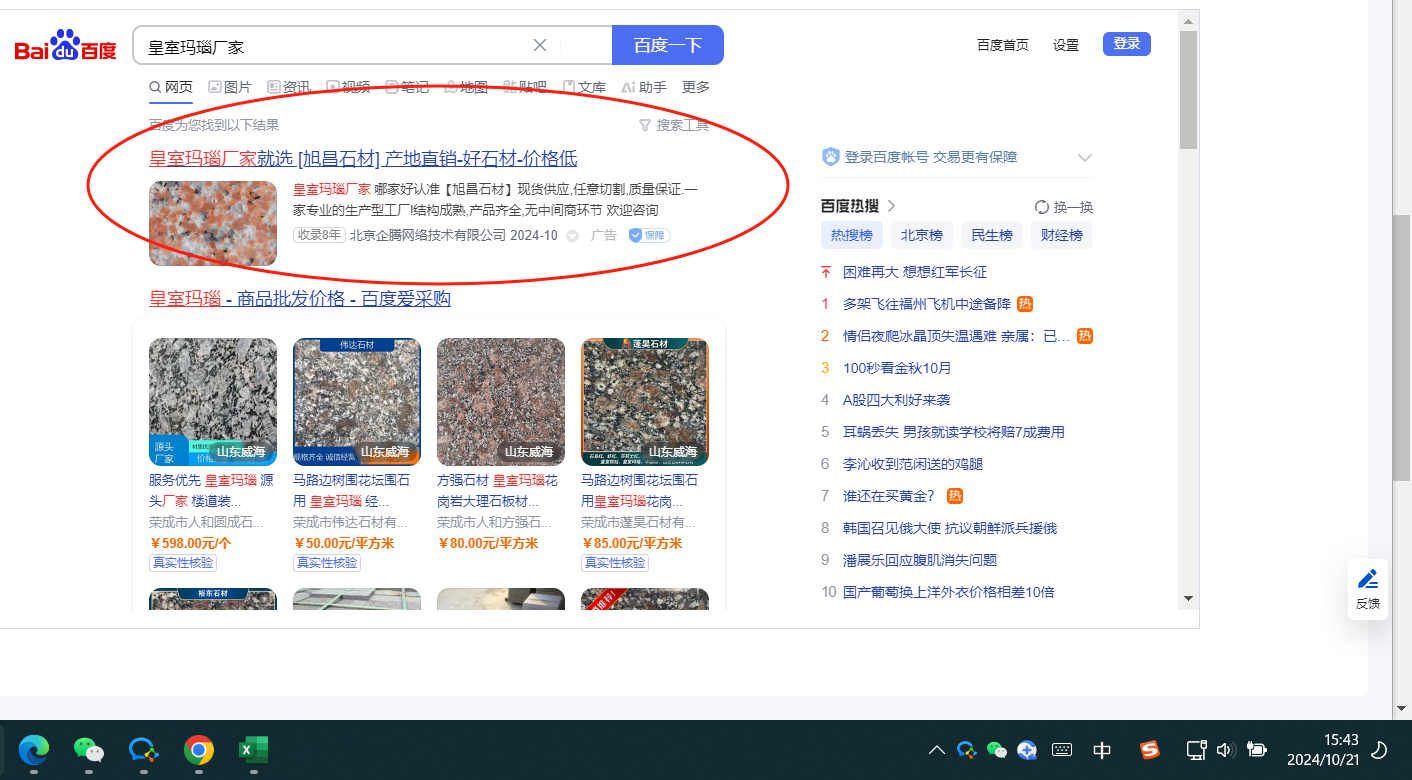1412x780 pixels.
Task: Open the Ai 助手 tab
Action: [644, 87]
